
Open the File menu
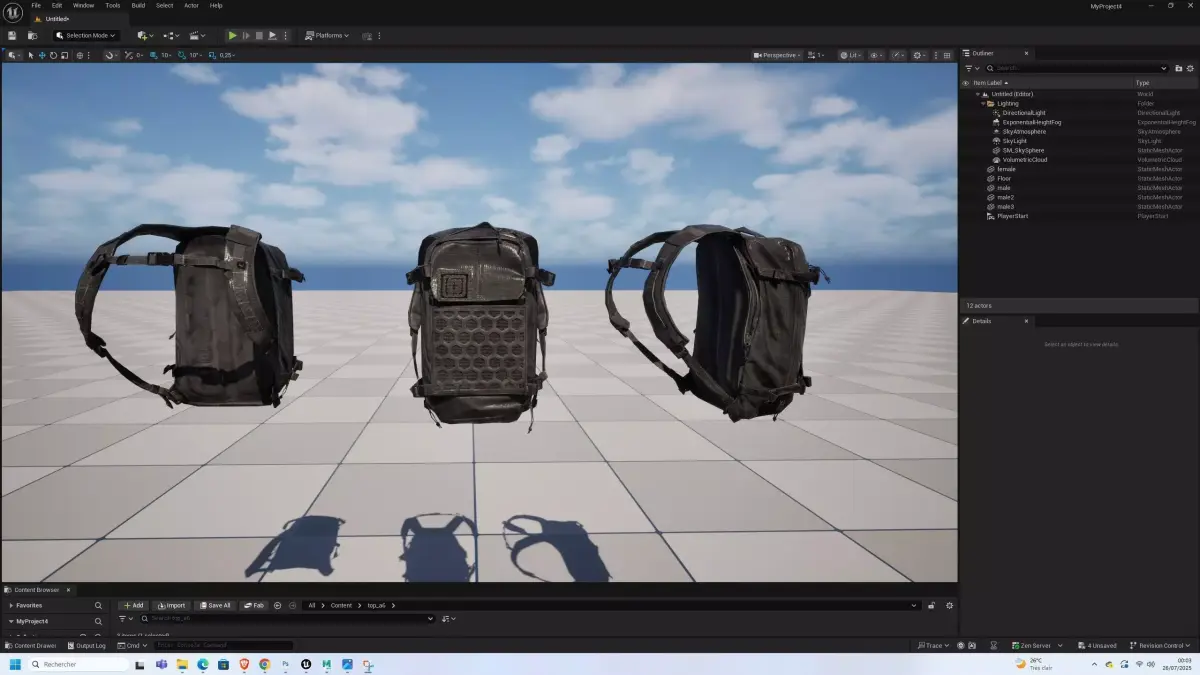point(36,5)
